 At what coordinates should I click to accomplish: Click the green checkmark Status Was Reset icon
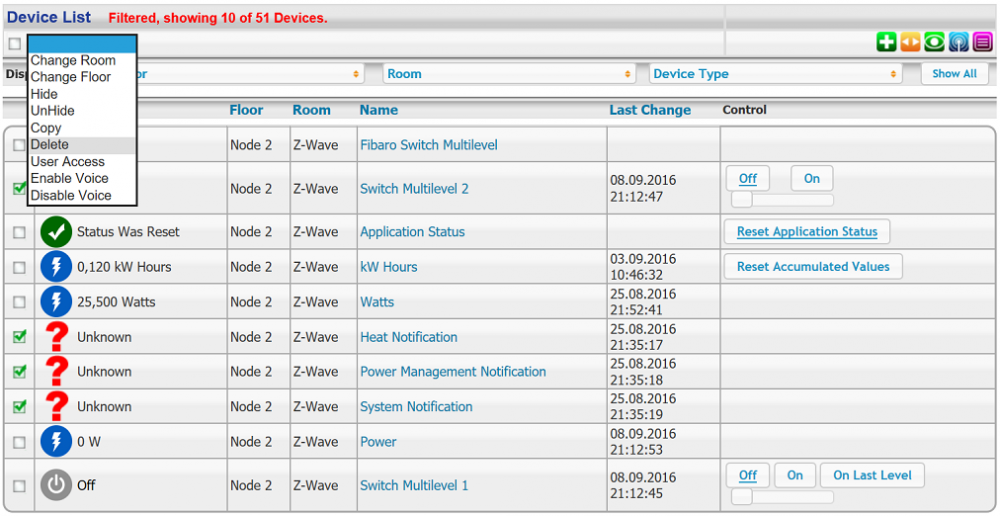click(56, 232)
